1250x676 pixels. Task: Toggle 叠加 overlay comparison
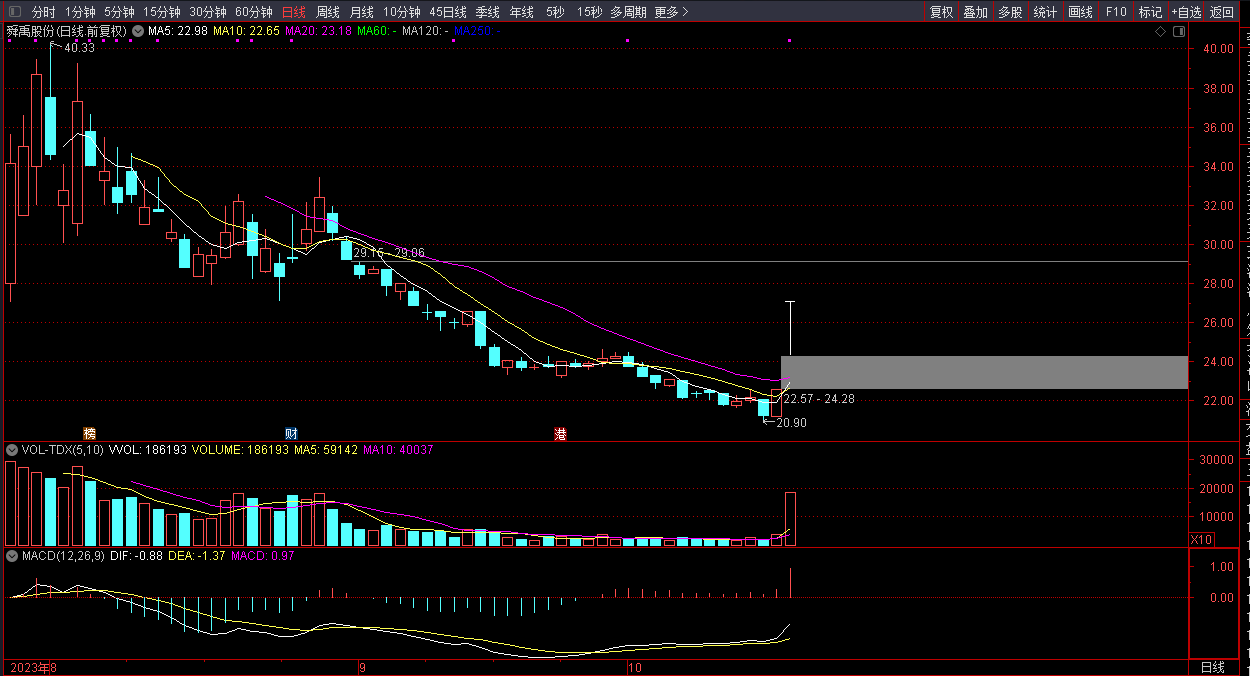(975, 13)
